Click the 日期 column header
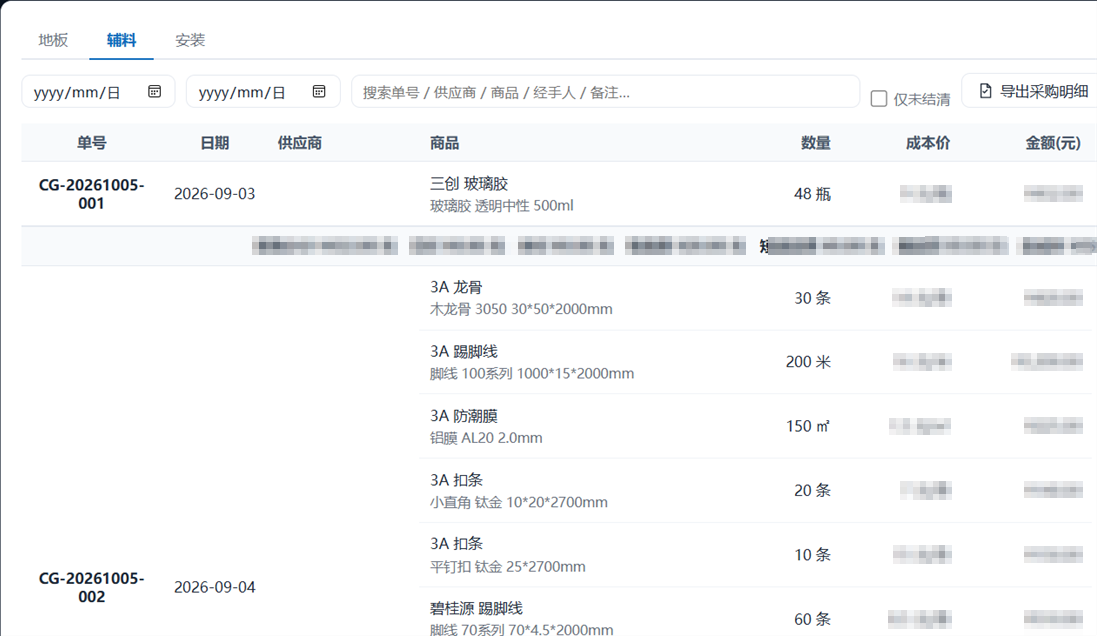This screenshot has width=1097, height=636. [x=215, y=143]
